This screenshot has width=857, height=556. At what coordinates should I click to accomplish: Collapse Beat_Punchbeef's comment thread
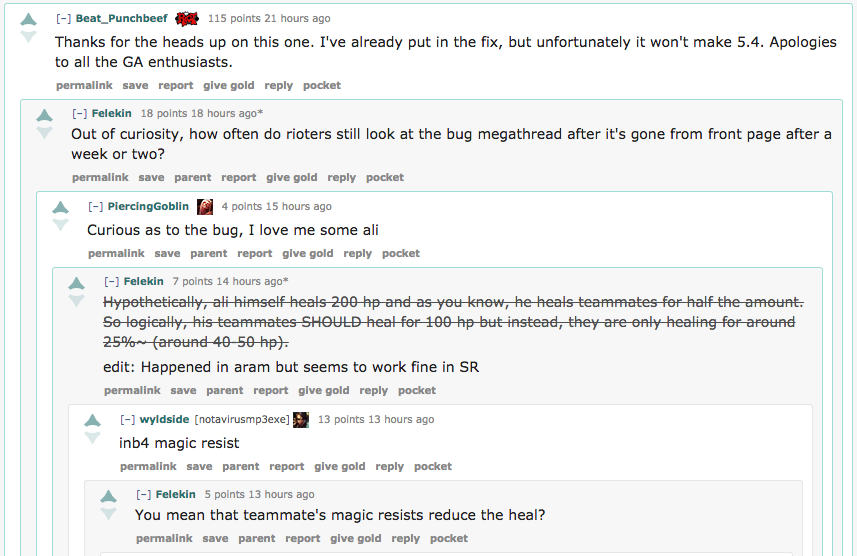pyautogui.click(x=63, y=19)
